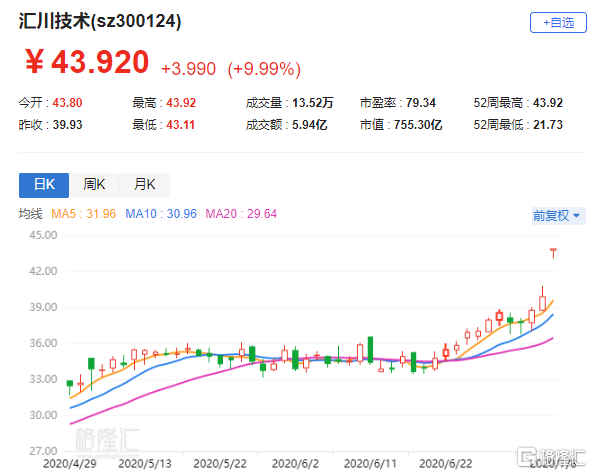Image resolution: width=592 pixels, height=474 pixels.
Task: Click 52周最低 value 21.73
Action: tap(548, 125)
